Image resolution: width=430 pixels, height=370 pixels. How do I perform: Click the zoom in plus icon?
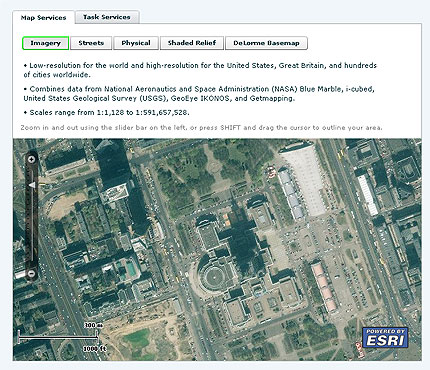pos(31,159)
